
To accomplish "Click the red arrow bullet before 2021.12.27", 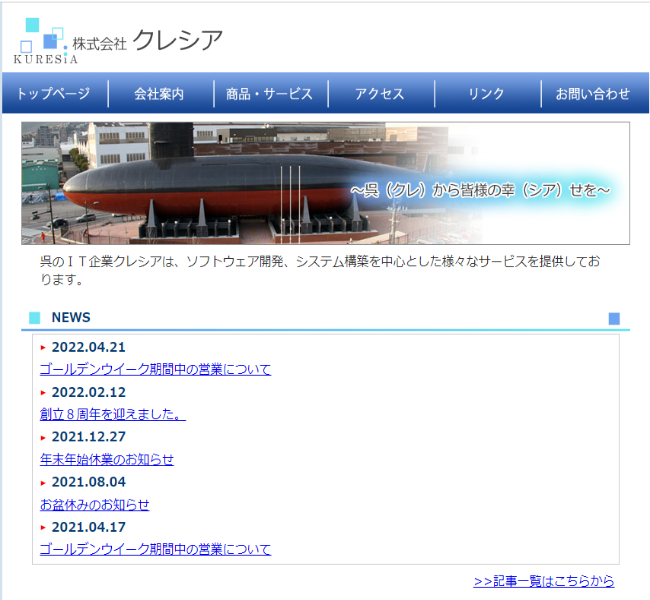I will tap(43, 438).
